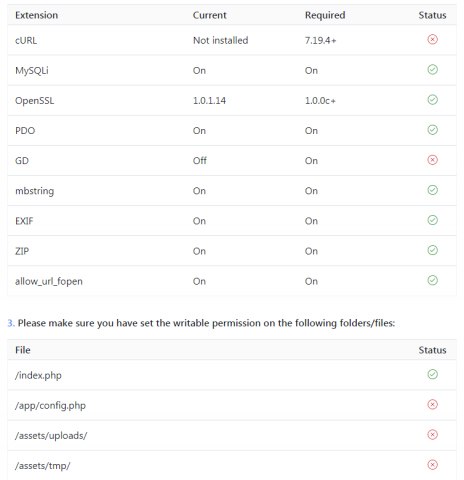Screen dimensions: 464x480
Task: Click the PDO row success icon
Action: click(432, 130)
